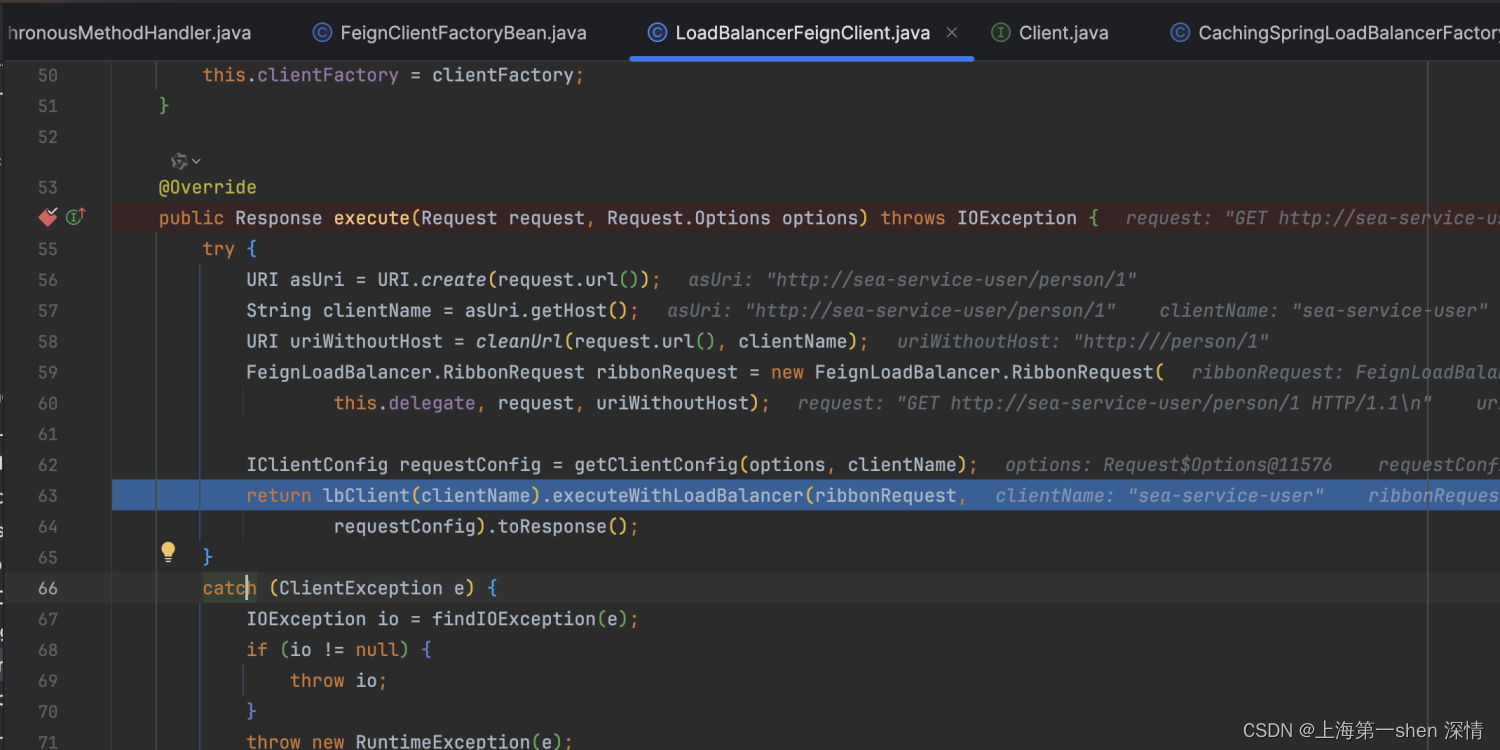The height and width of the screenshot is (750, 1500).
Task: Open the SynchronousMethodHandler.java tab
Action: click(128, 33)
